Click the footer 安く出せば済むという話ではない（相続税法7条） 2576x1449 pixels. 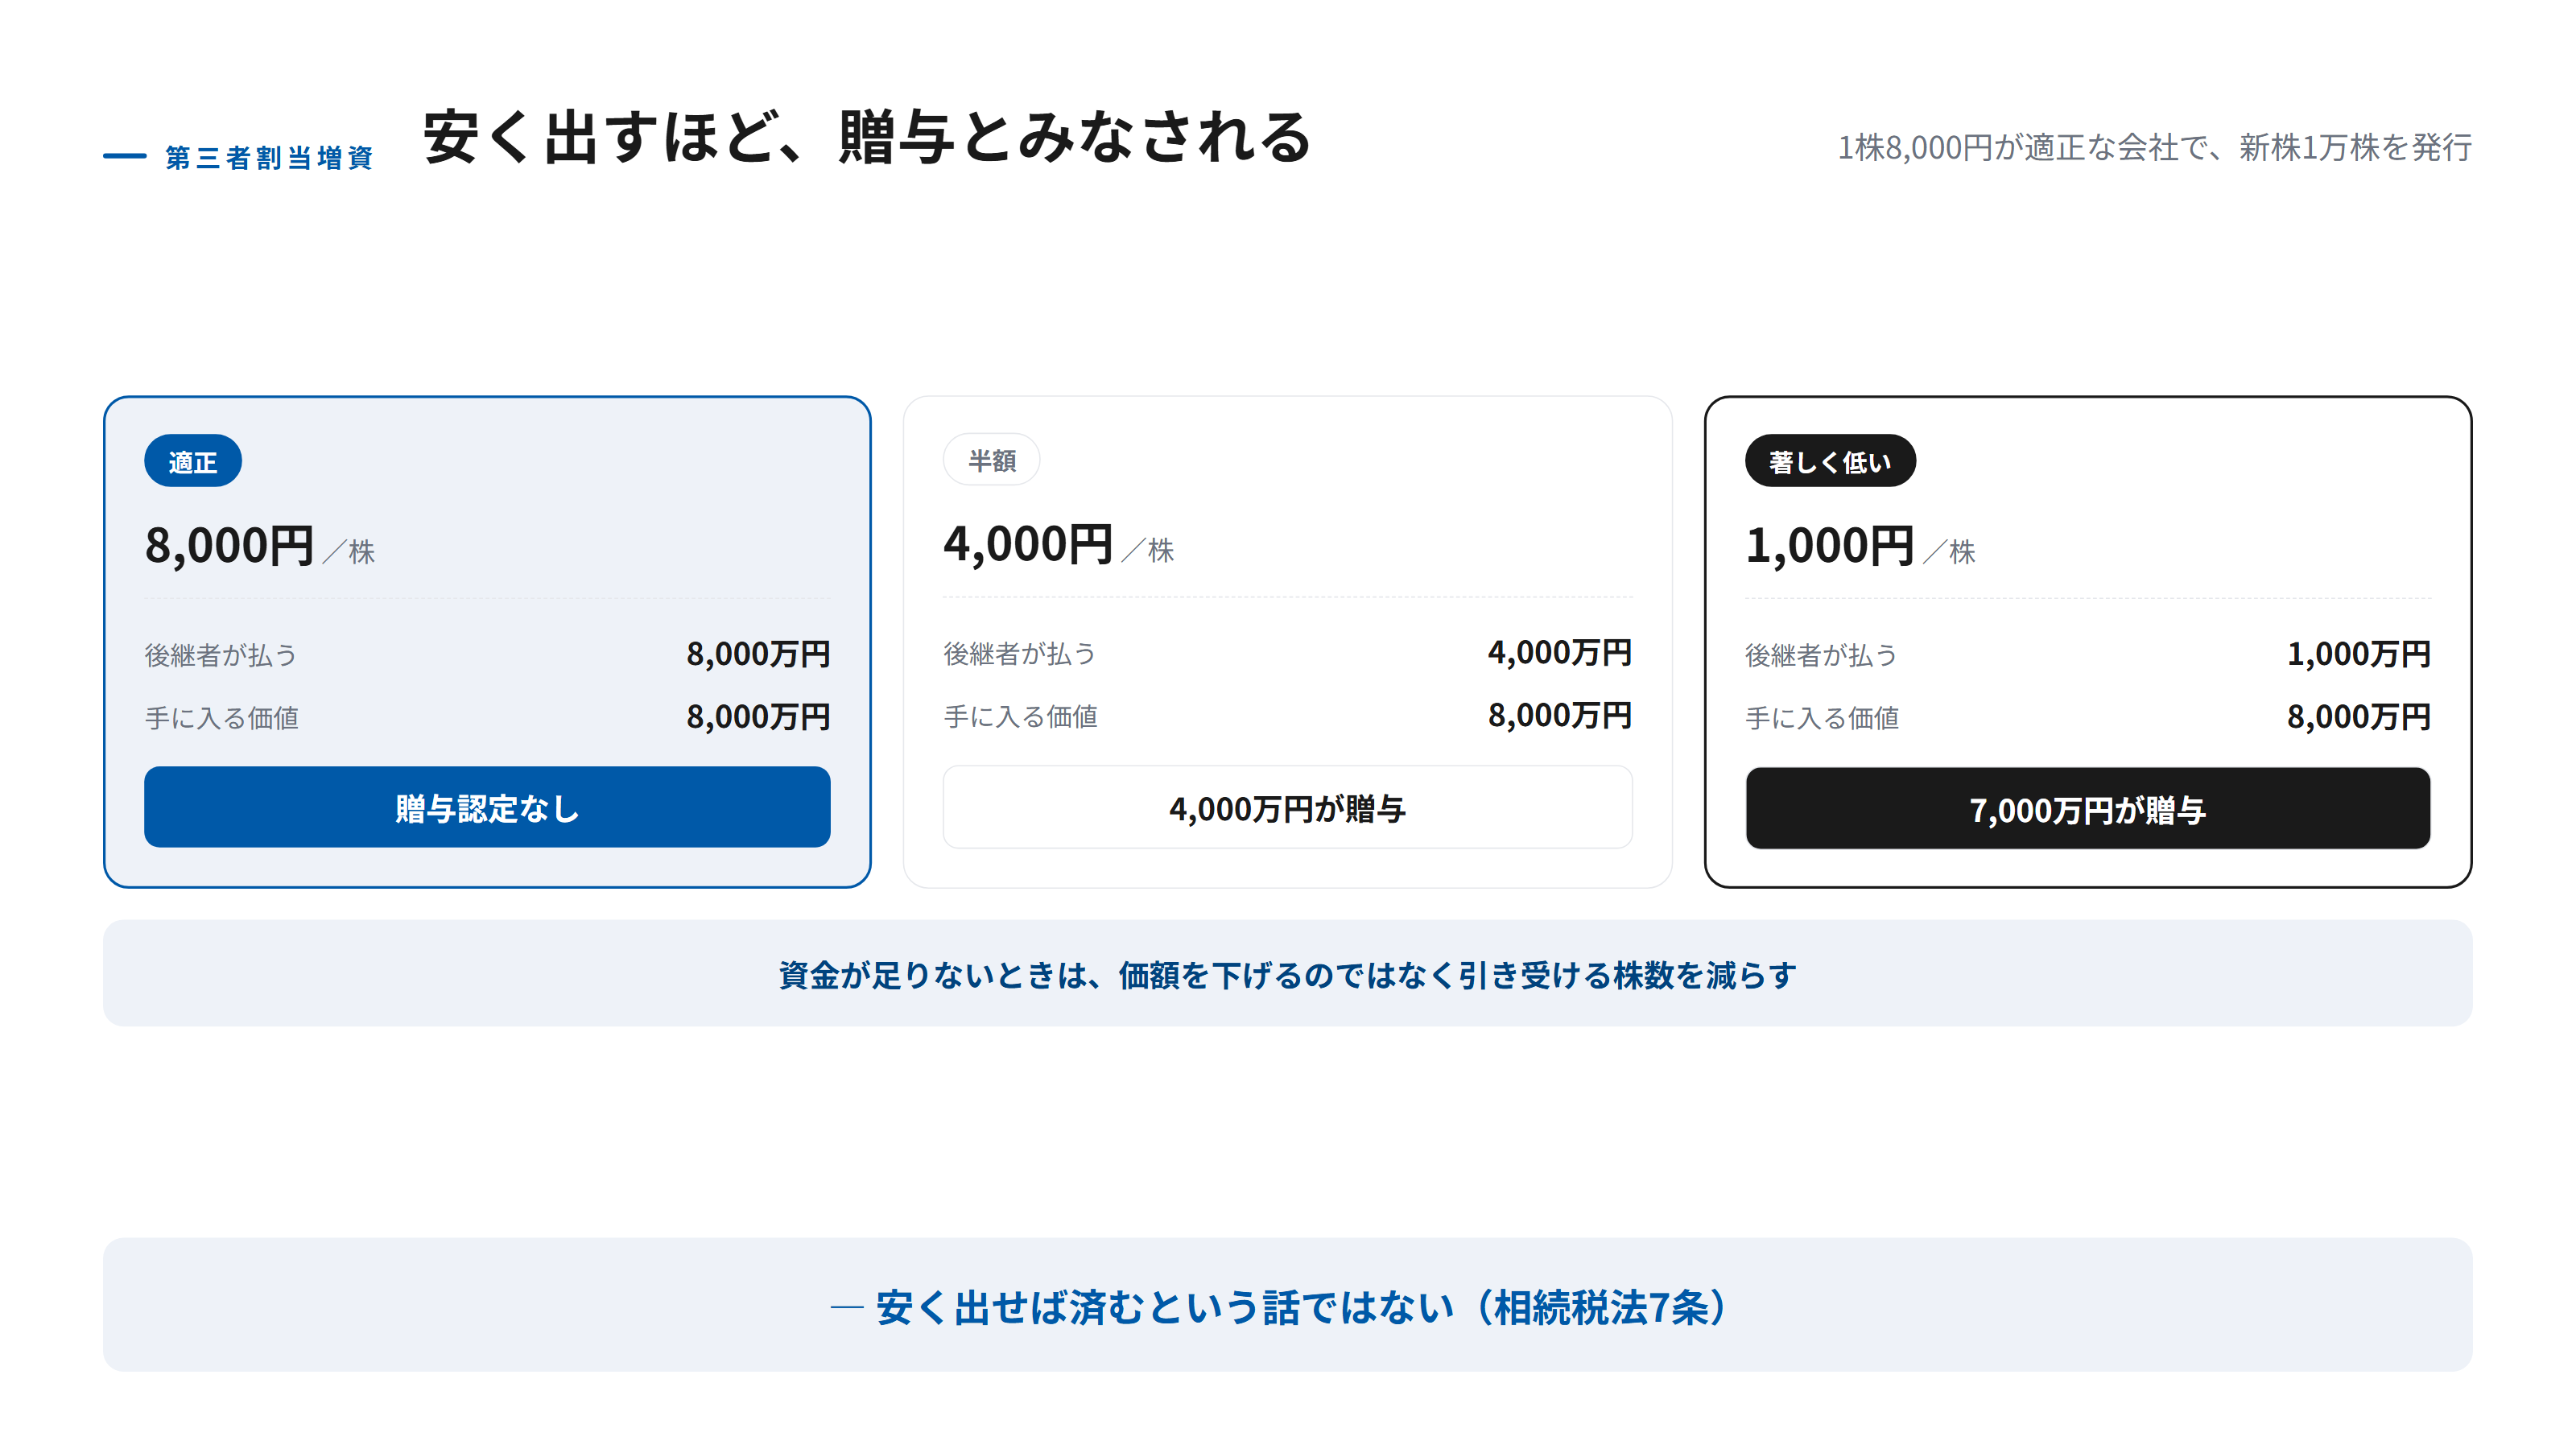[1287, 1305]
